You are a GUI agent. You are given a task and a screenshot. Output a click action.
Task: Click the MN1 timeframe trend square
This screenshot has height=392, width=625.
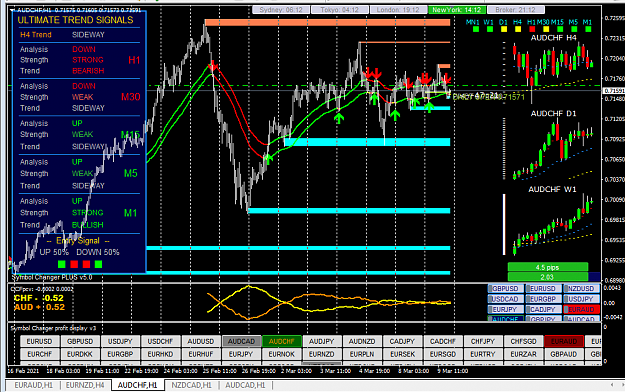tap(476, 29)
